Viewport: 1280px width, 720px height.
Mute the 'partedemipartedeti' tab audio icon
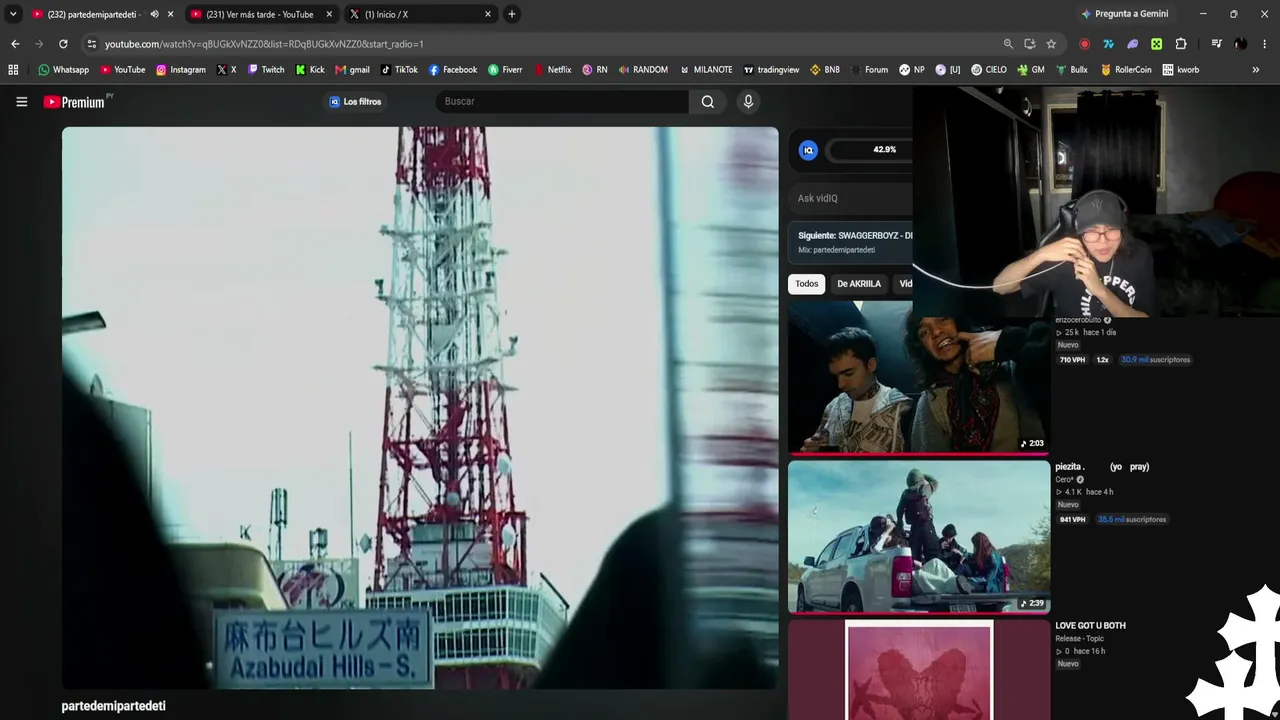154,14
